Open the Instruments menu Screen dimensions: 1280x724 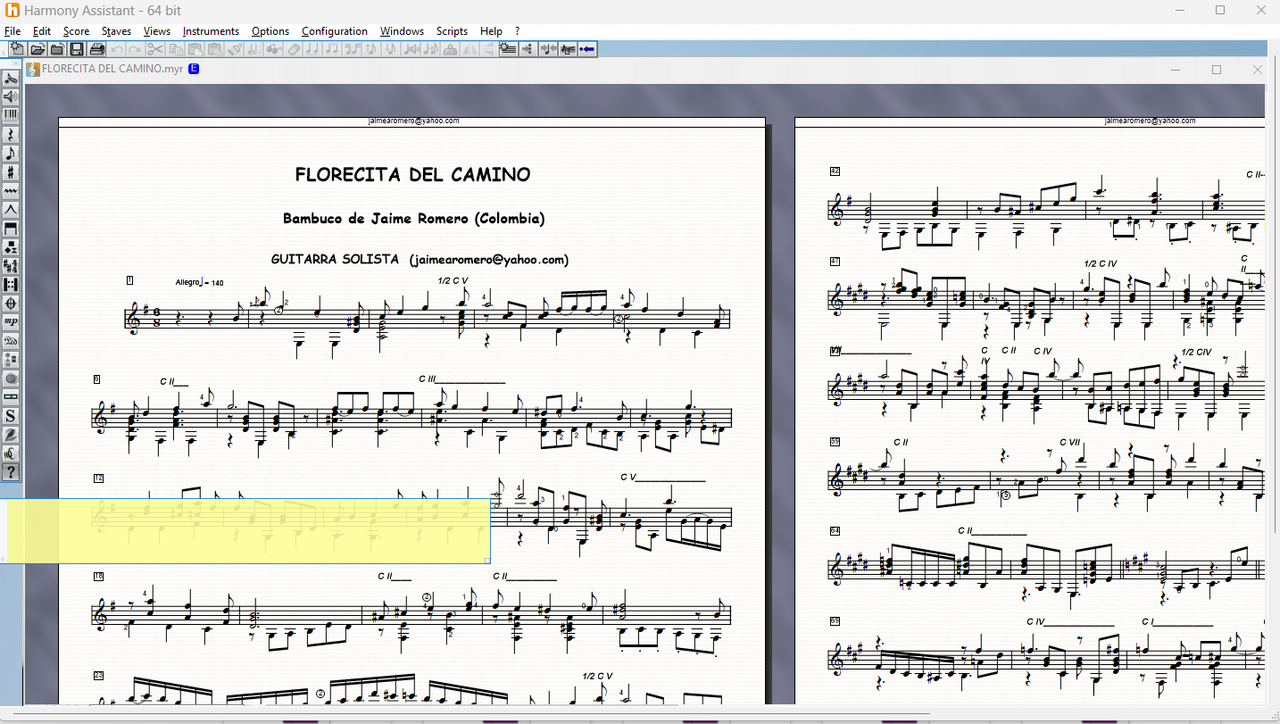[210, 31]
